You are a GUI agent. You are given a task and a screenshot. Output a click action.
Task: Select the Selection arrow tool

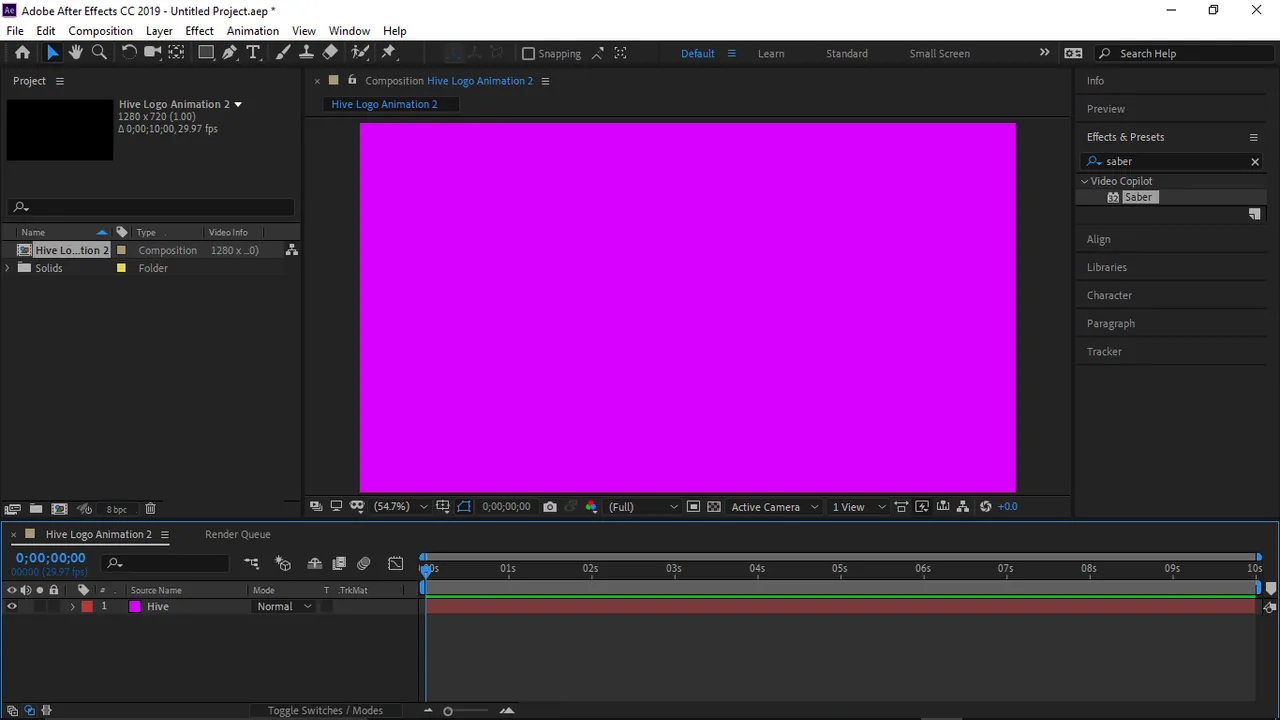click(x=53, y=53)
